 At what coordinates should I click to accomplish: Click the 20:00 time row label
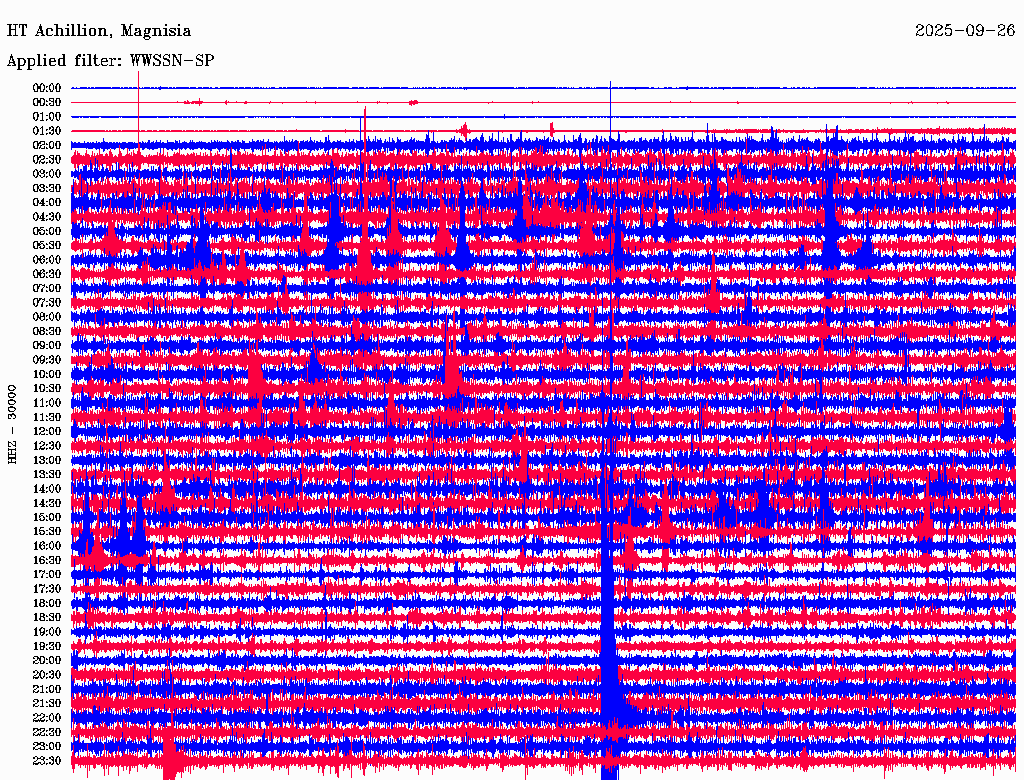point(47,660)
